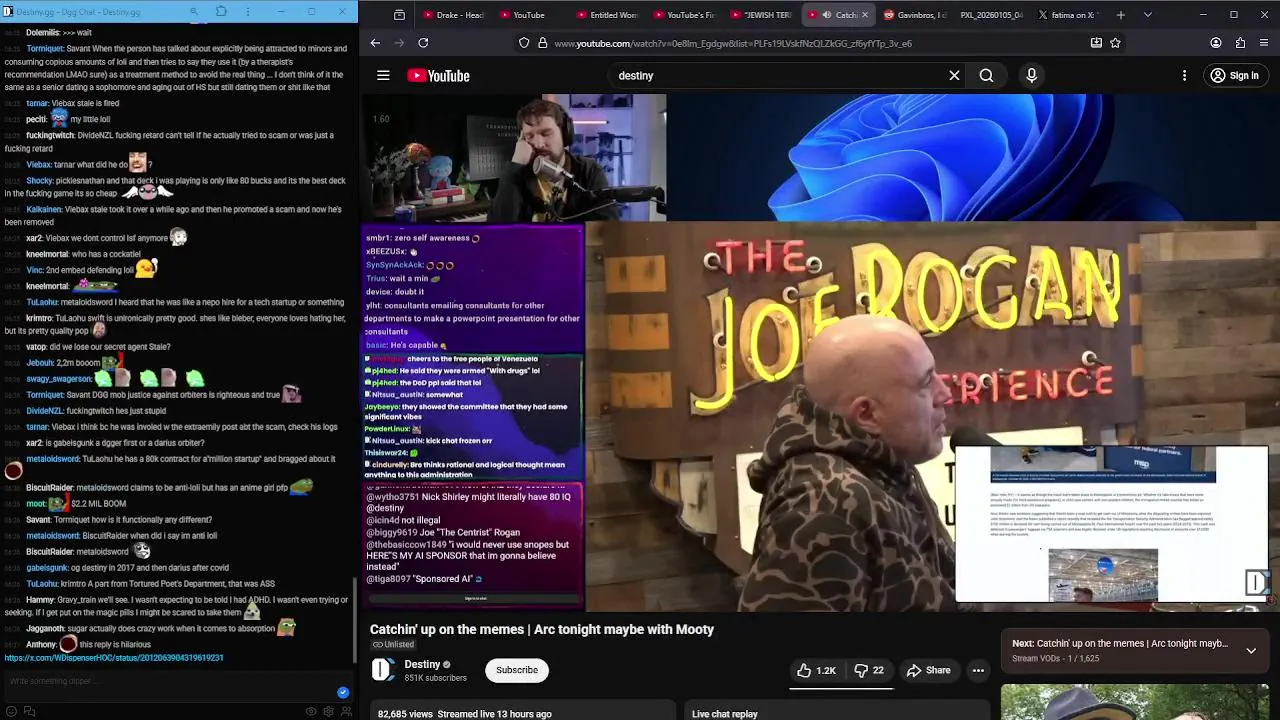Open the Destiny channel avatar

coord(382,670)
